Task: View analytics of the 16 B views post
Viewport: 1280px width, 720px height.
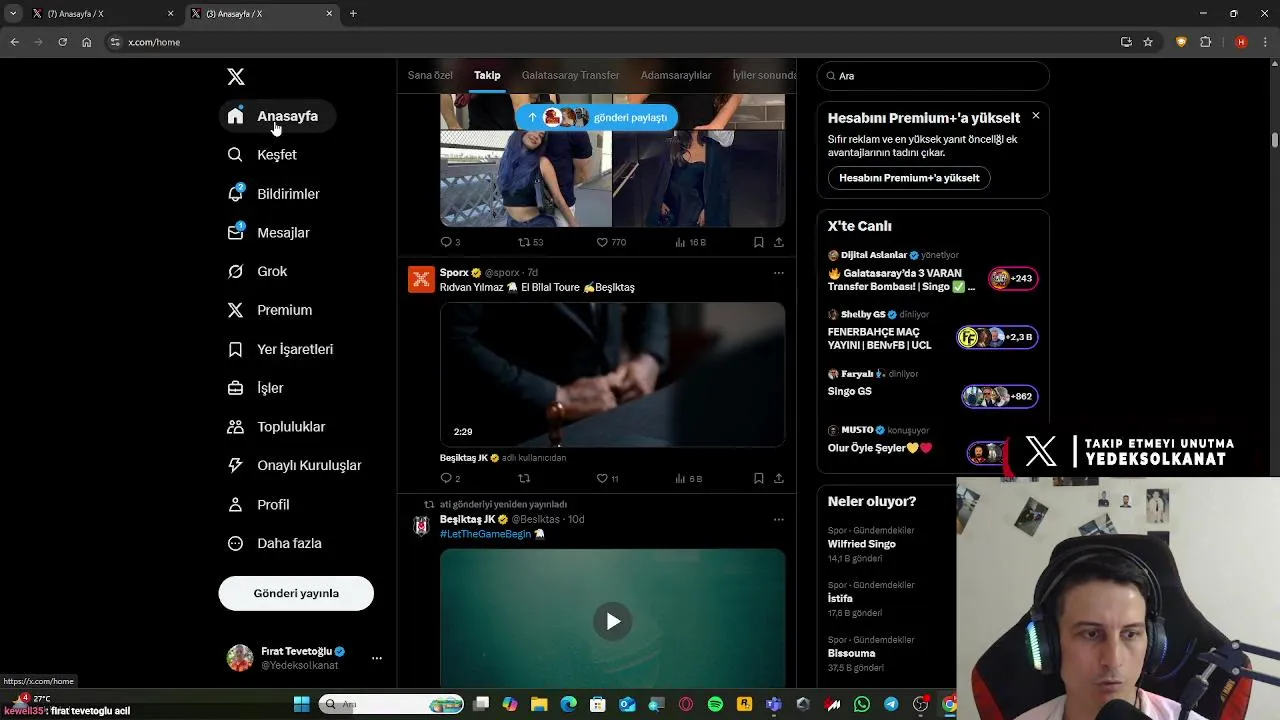Action: click(x=690, y=242)
